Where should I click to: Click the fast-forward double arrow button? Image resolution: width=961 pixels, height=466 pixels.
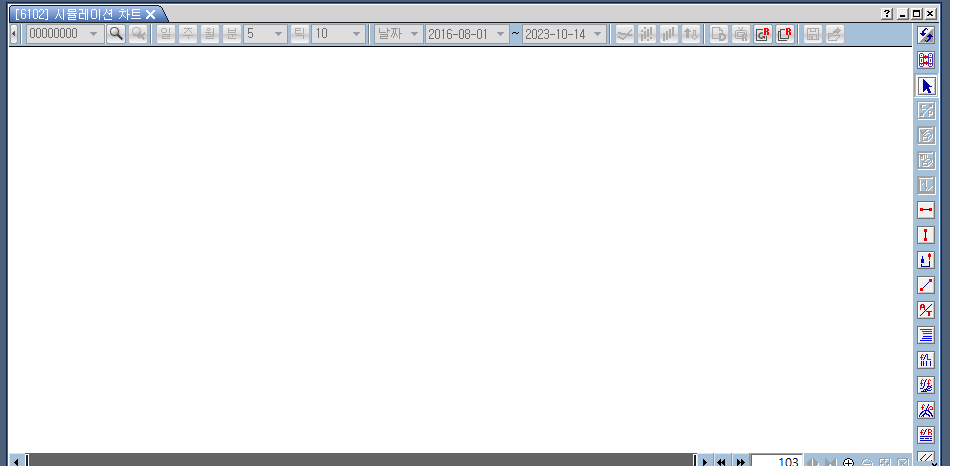(x=740, y=462)
